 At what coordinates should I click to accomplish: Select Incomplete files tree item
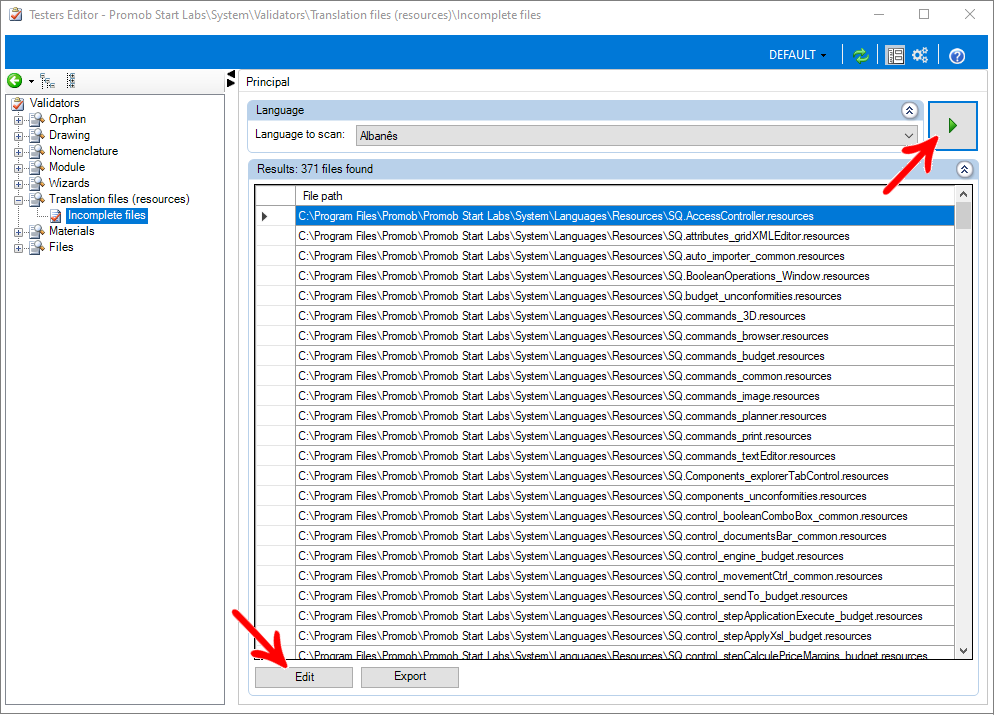coord(106,216)
